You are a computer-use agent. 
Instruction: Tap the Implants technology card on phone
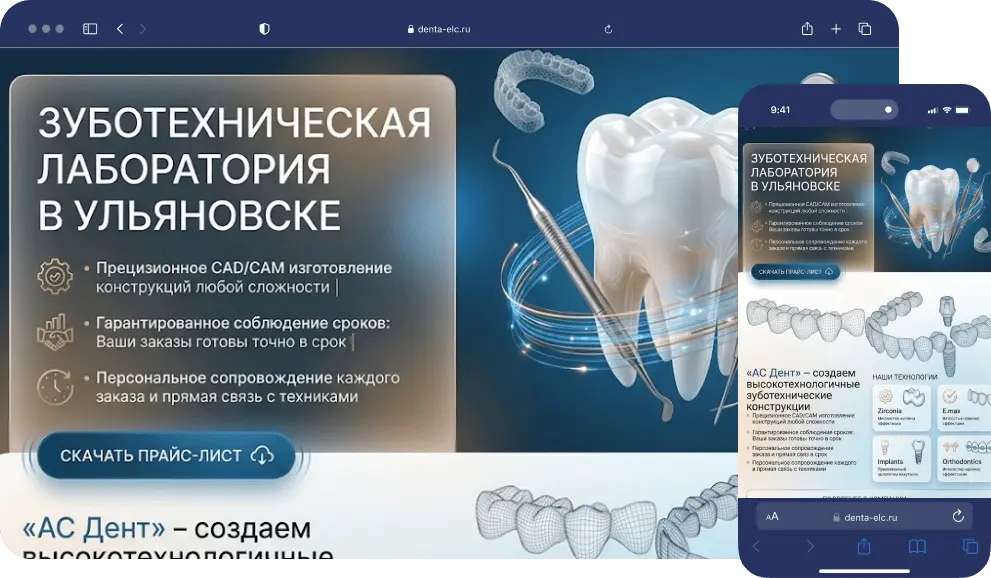coord(901,459)
